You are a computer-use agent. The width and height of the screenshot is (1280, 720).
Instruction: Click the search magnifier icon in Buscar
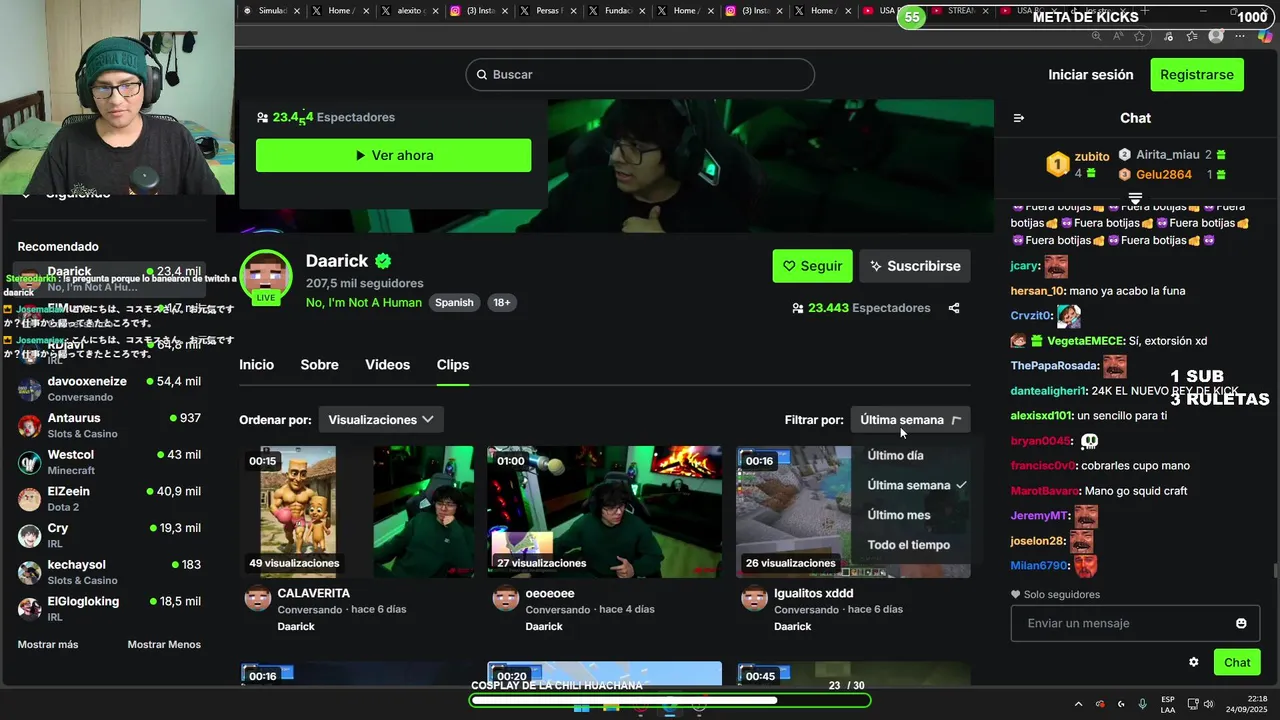(482, 75)
